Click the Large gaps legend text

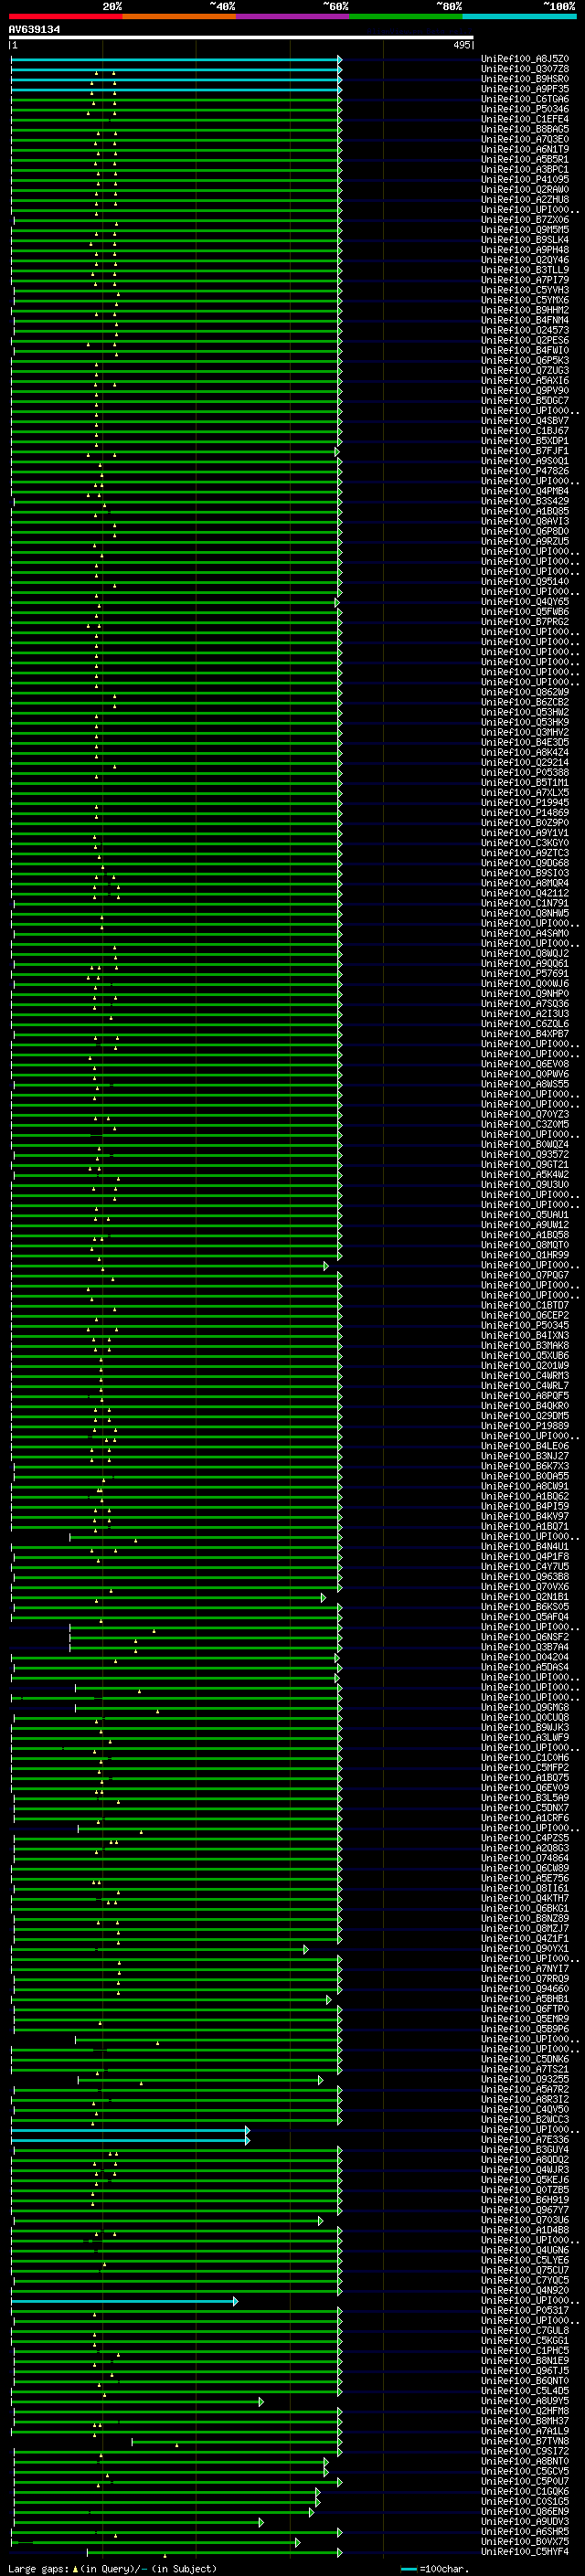tap(112, 2568)
